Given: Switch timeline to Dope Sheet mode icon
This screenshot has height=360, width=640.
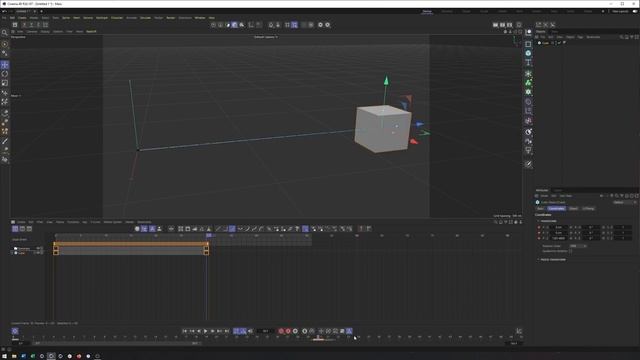Looking at the screenshot, I should [x=15, y=229].
